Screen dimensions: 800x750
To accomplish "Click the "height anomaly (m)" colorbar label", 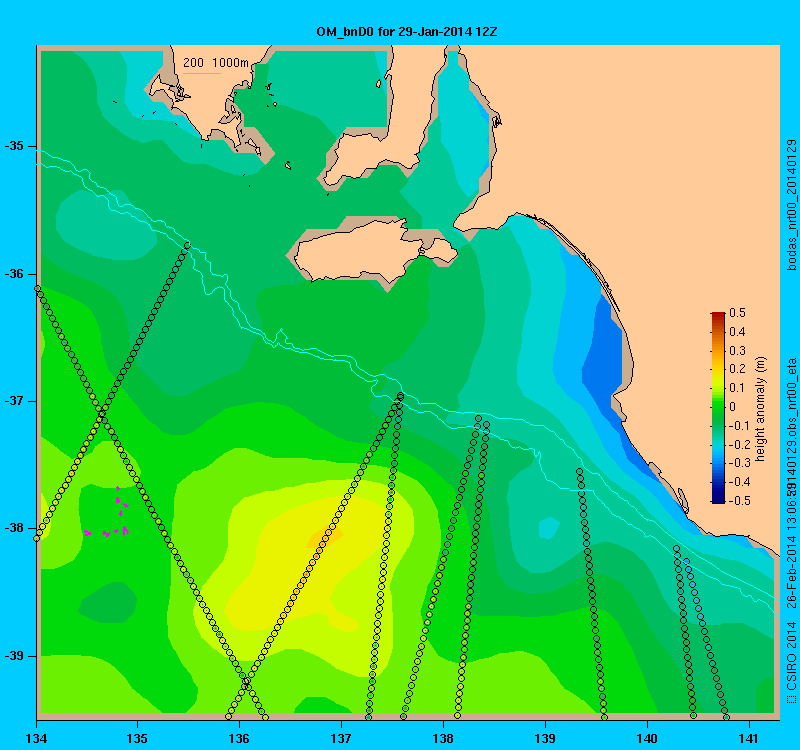I will click(x=760, y=409).
